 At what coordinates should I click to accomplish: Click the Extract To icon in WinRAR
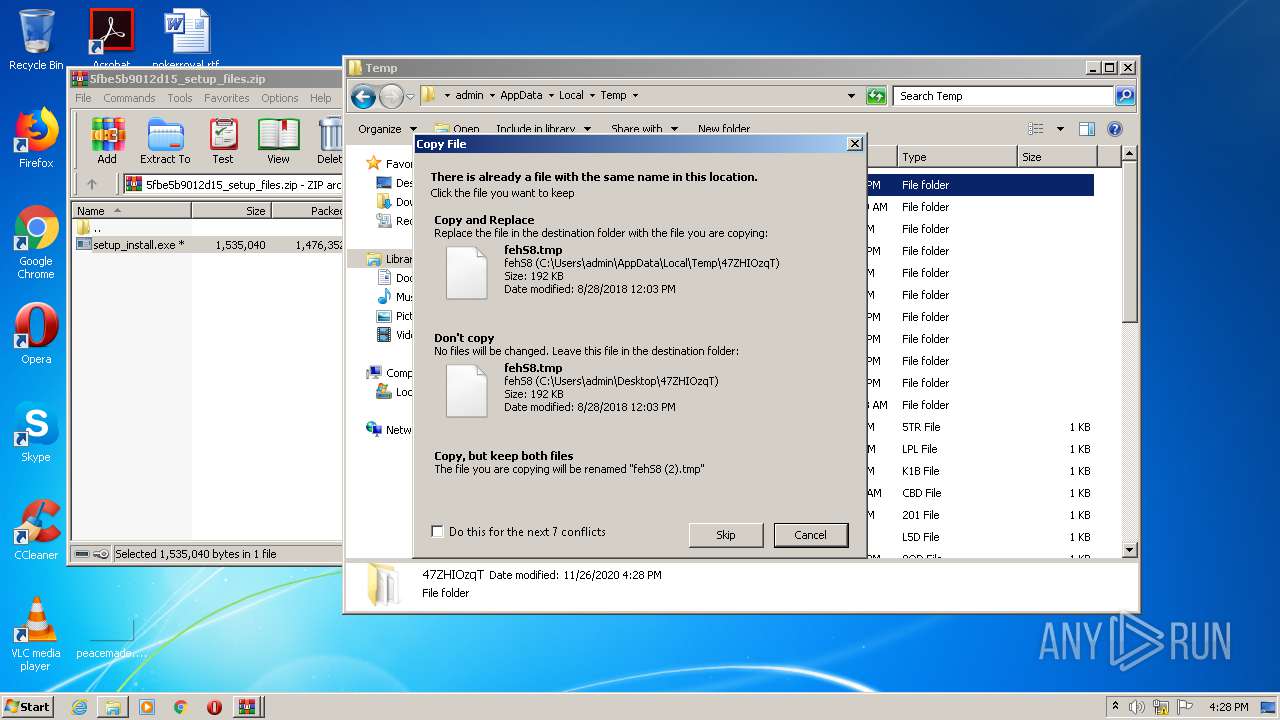[x=165, y=140]
